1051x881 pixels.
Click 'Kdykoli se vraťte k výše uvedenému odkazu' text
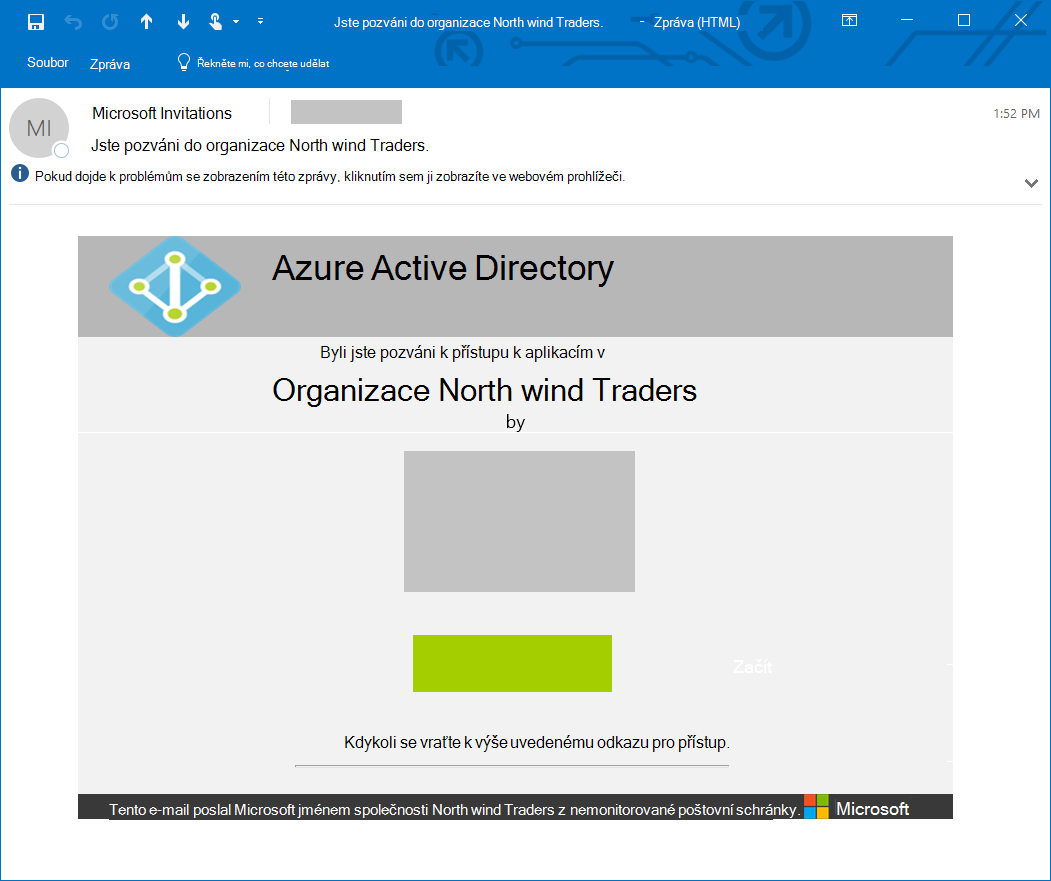click(x=536, y=742)
